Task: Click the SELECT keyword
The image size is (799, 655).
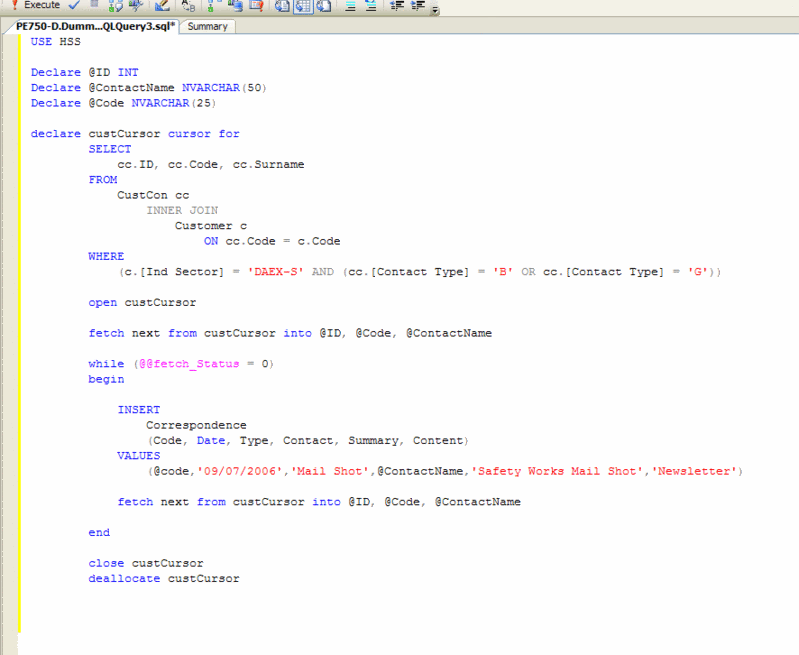Action: [110, 149]
